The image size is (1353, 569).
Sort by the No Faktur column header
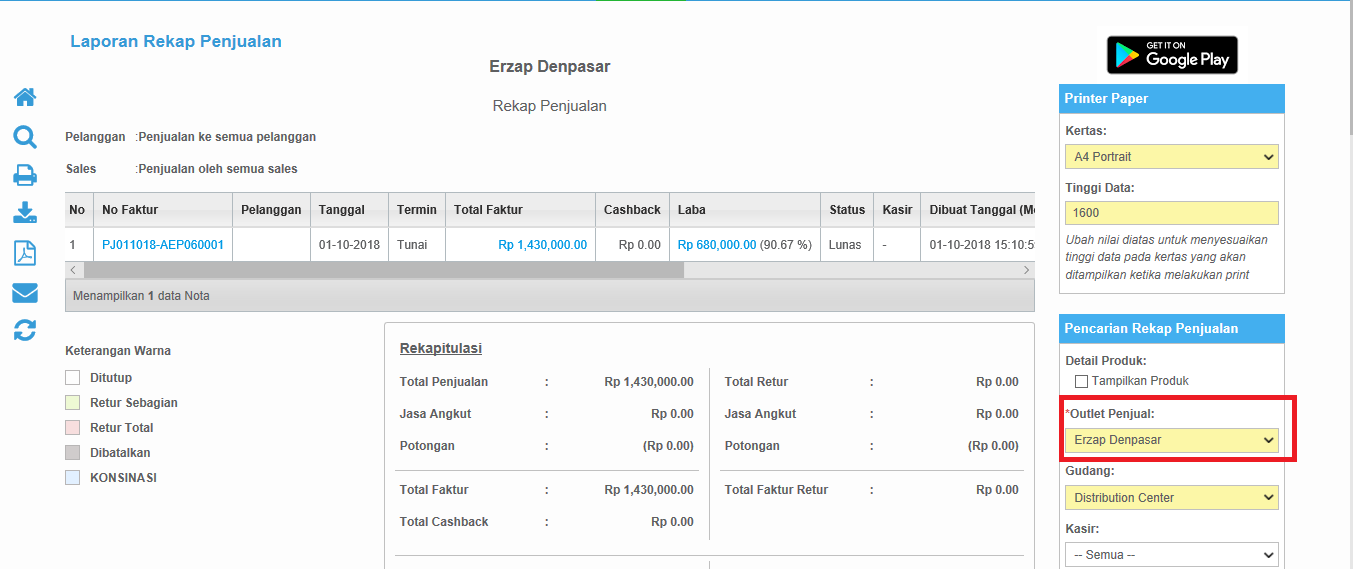pyautogui.click(x=163, y=210)
